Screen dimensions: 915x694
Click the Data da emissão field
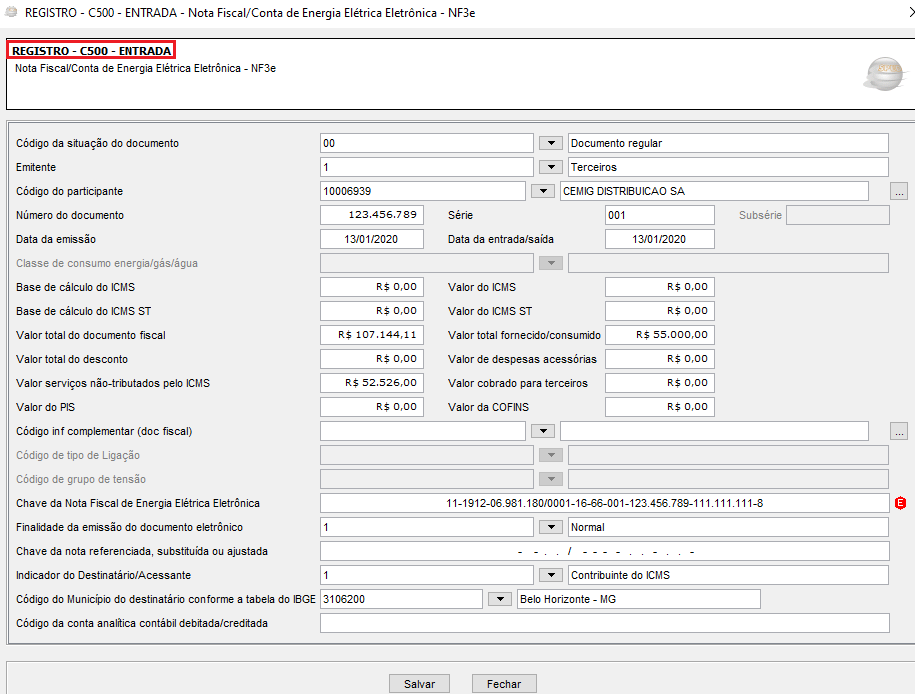click(371, 239)
